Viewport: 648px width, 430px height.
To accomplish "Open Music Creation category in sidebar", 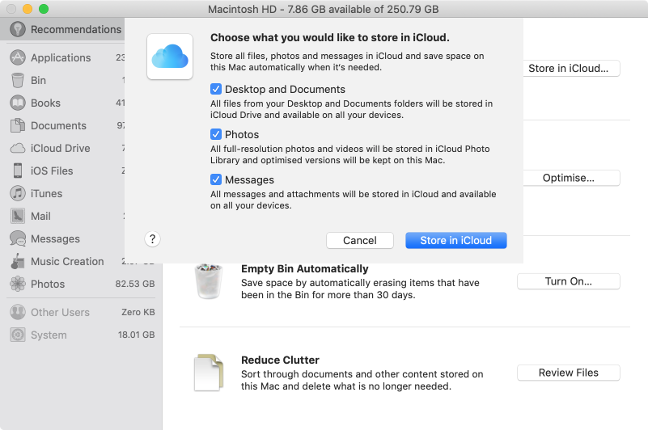I will (67, 261).
